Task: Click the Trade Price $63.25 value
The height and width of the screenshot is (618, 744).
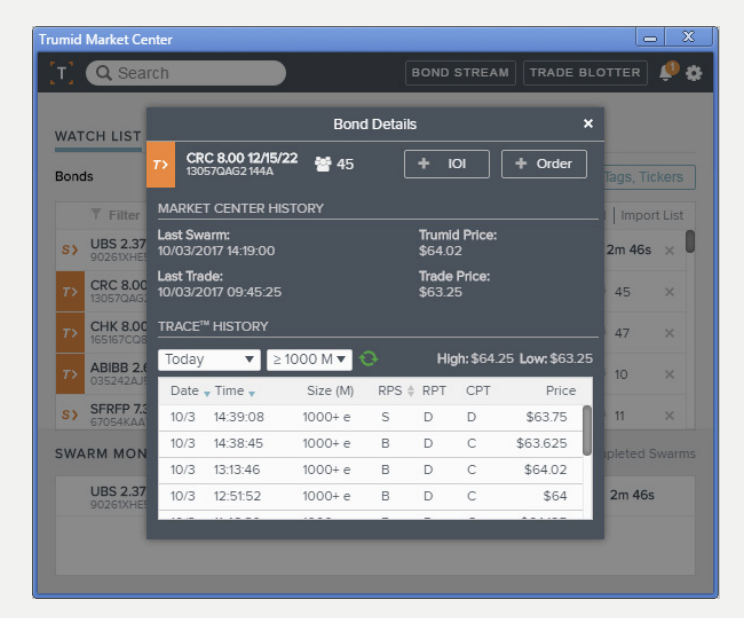Action: [x=440, y=292]
